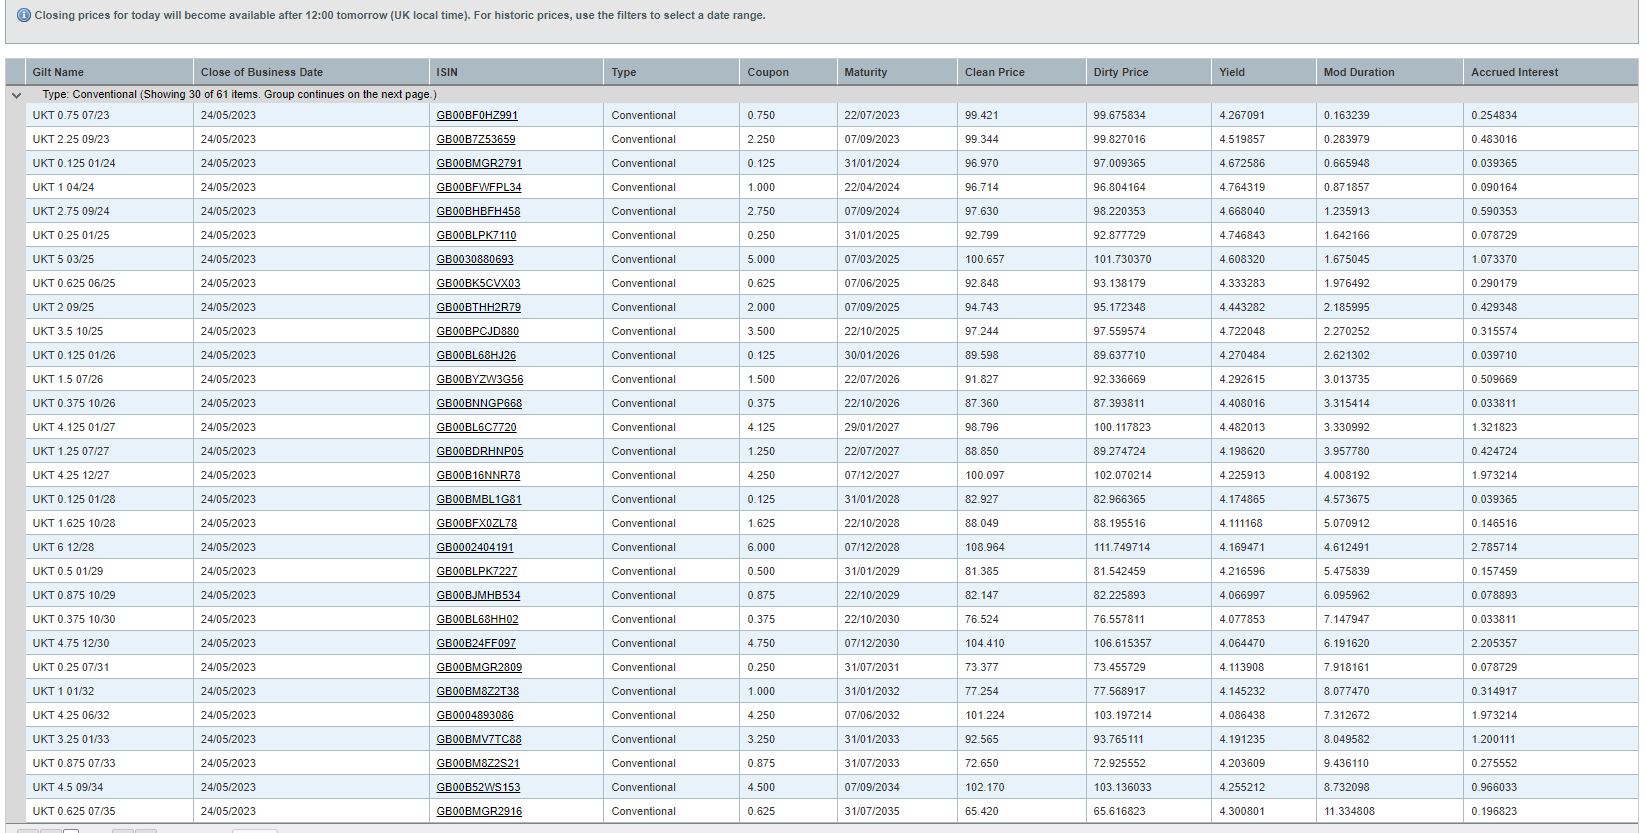Image resolution: width=1646 pixels, height=833 pixels.
Task: Open ISIN link GB00B16NNR78
Action: click(478, 475)
